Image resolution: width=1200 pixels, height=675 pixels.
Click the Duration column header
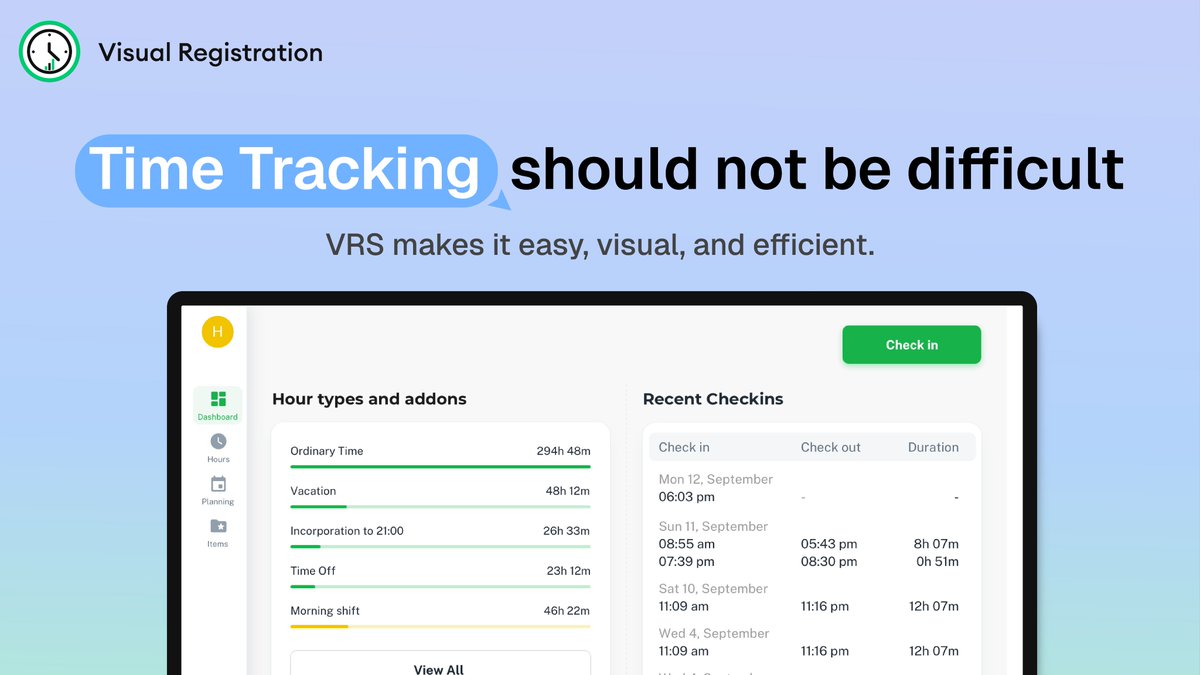[x=933, y=447]
